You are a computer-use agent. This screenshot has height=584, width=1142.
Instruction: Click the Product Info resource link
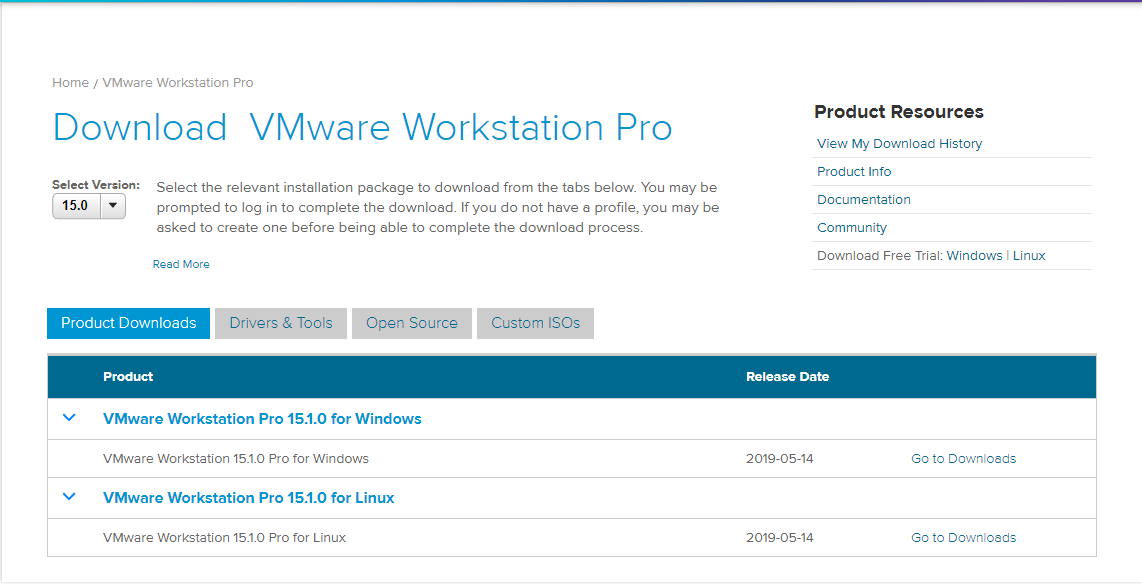(854, 171)
